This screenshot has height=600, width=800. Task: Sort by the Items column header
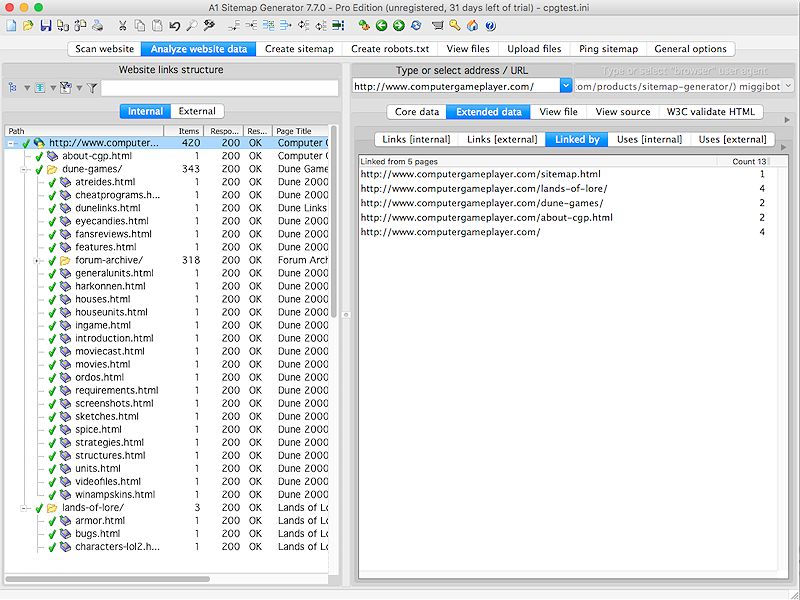(184, 131)
